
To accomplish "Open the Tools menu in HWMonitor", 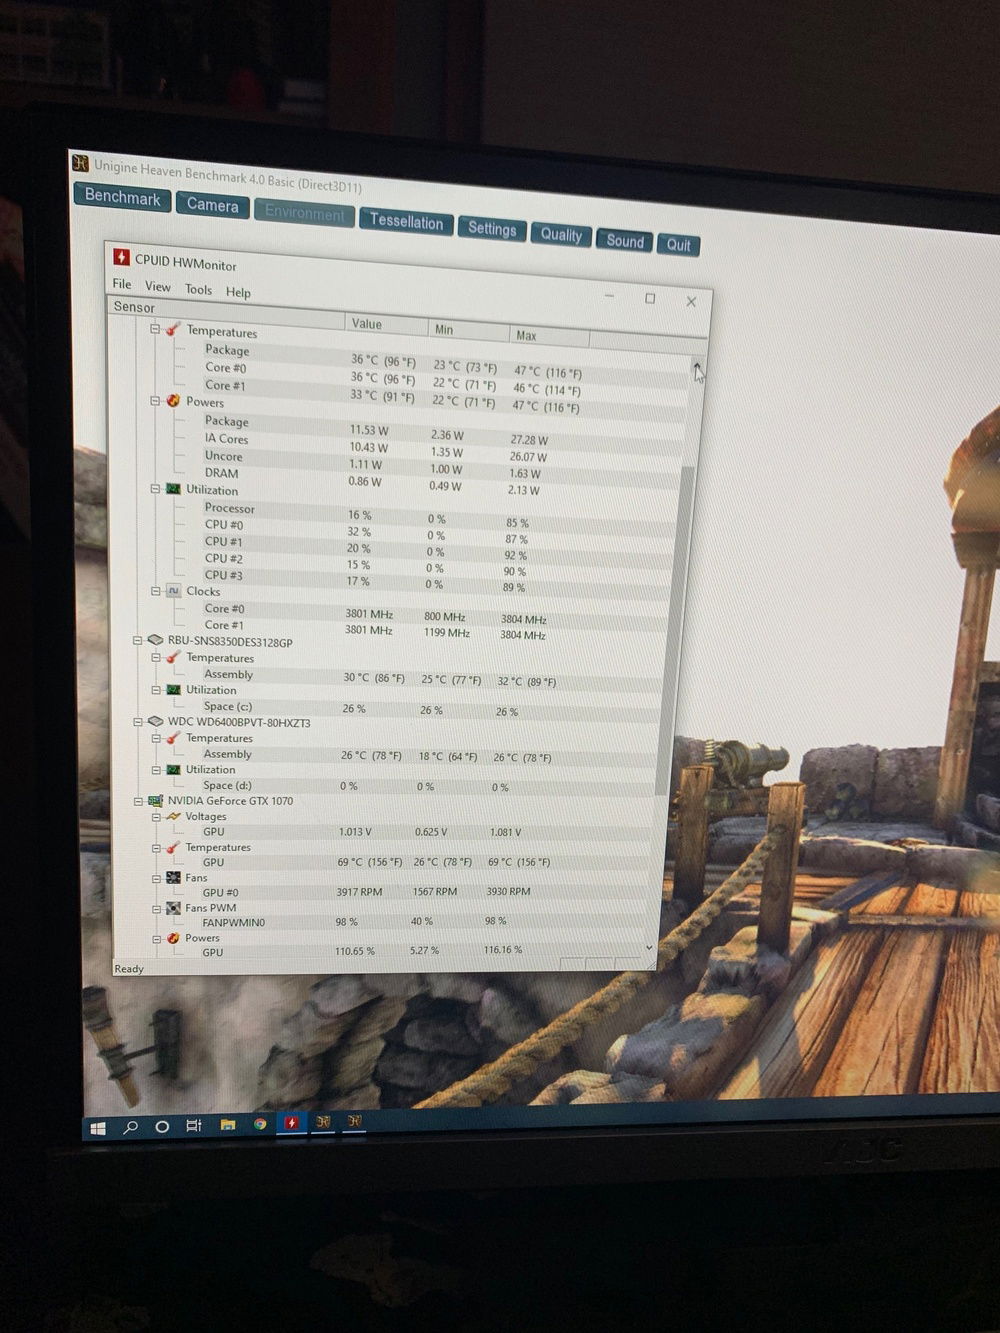I will (198, 290).
